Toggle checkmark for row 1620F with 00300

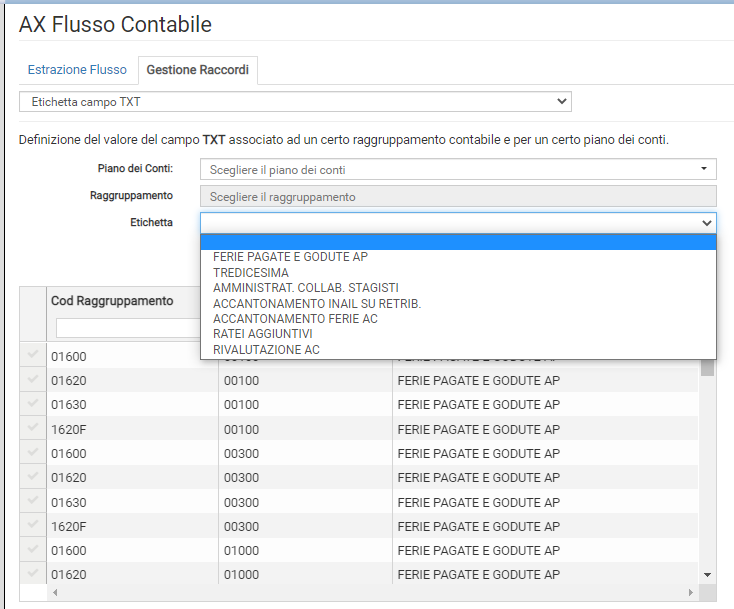pos(32,526)
